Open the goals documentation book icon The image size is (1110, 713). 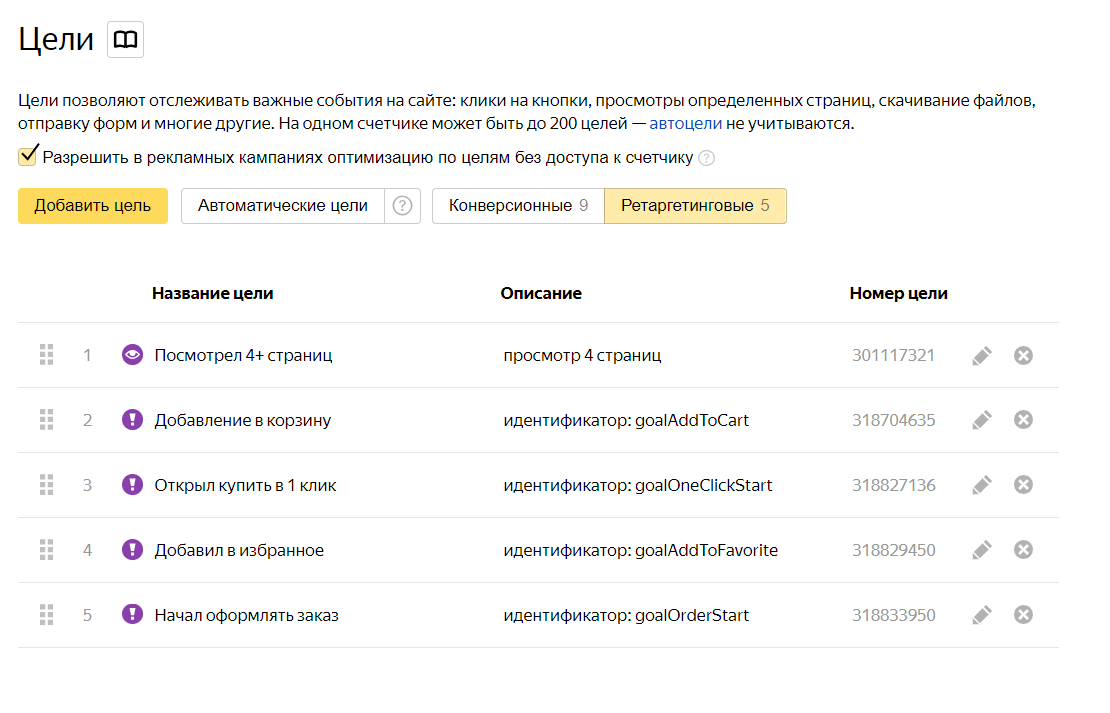click(x=125, y=40)
